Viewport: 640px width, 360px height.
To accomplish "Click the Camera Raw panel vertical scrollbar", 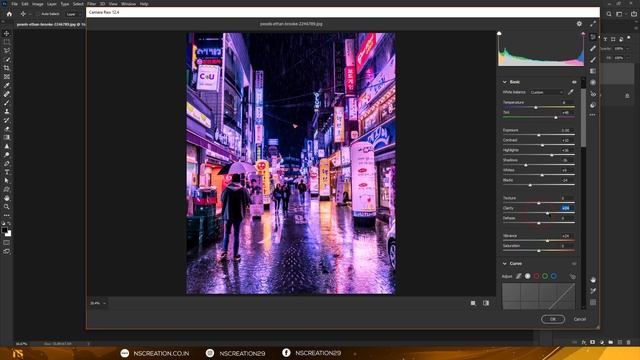I will 583,118.
